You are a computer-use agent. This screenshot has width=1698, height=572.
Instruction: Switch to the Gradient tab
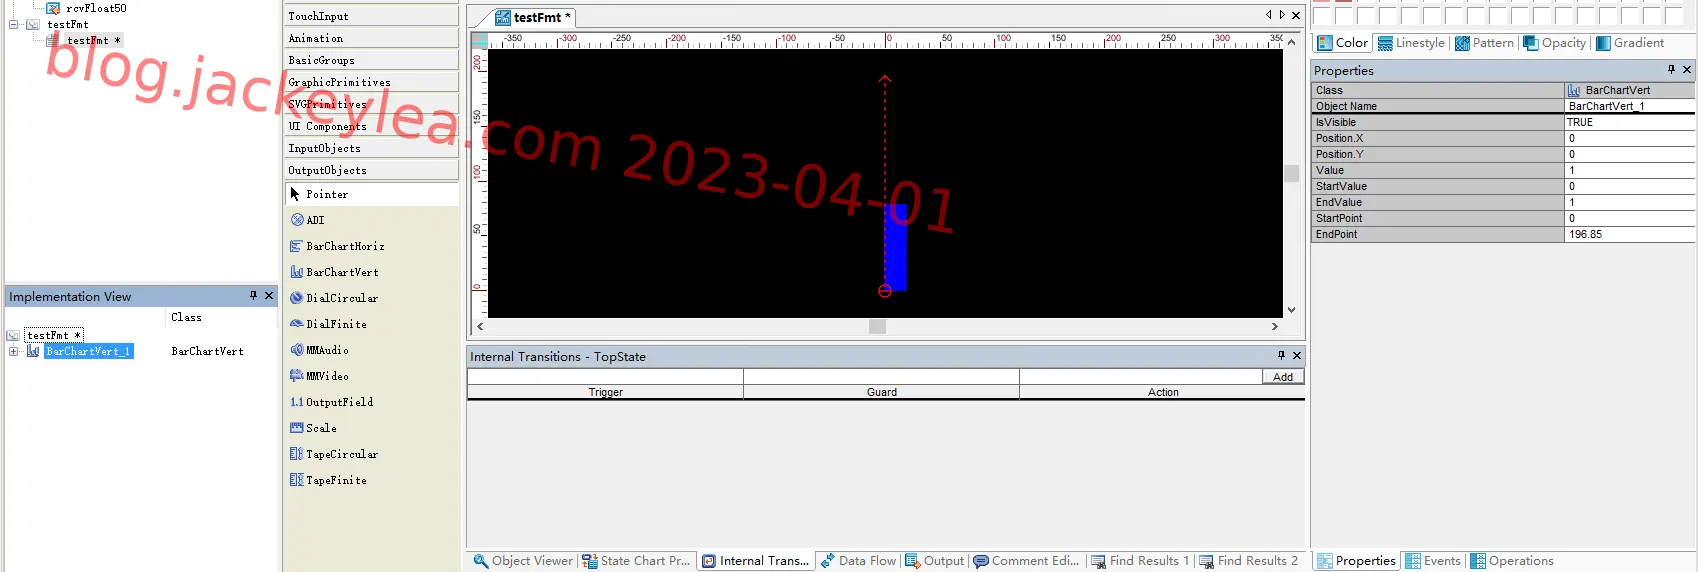pos(1630,43)
